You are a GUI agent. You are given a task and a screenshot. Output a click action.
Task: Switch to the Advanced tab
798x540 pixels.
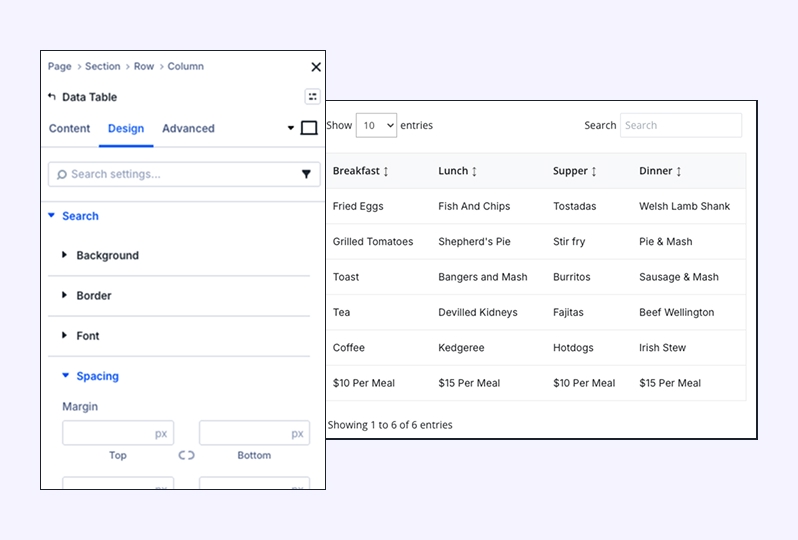(188, 128)
